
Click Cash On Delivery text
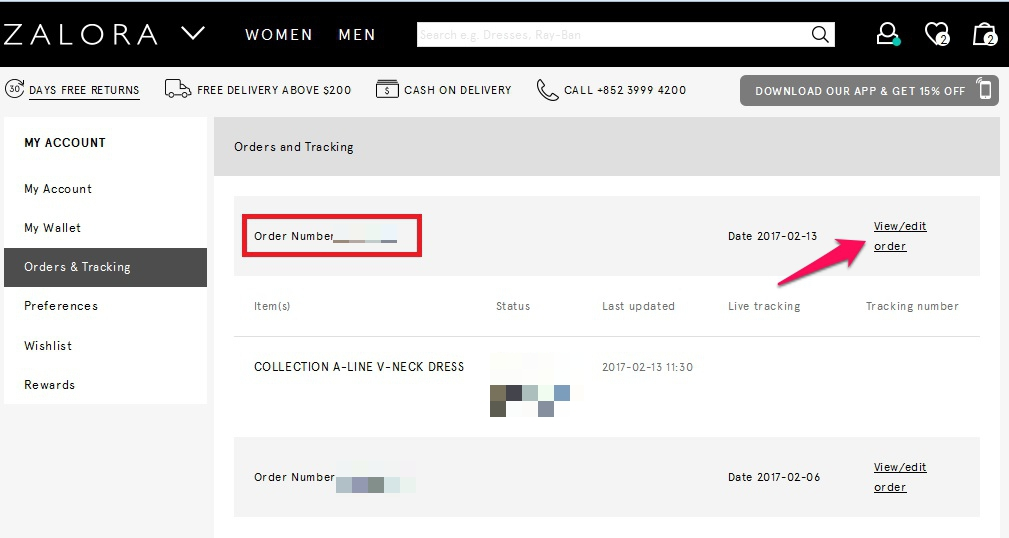point(458,90)
